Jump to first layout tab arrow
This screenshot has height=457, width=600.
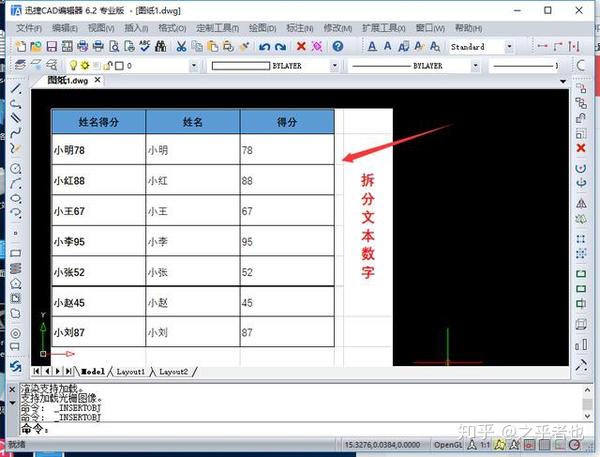click(x=36, y=371)
